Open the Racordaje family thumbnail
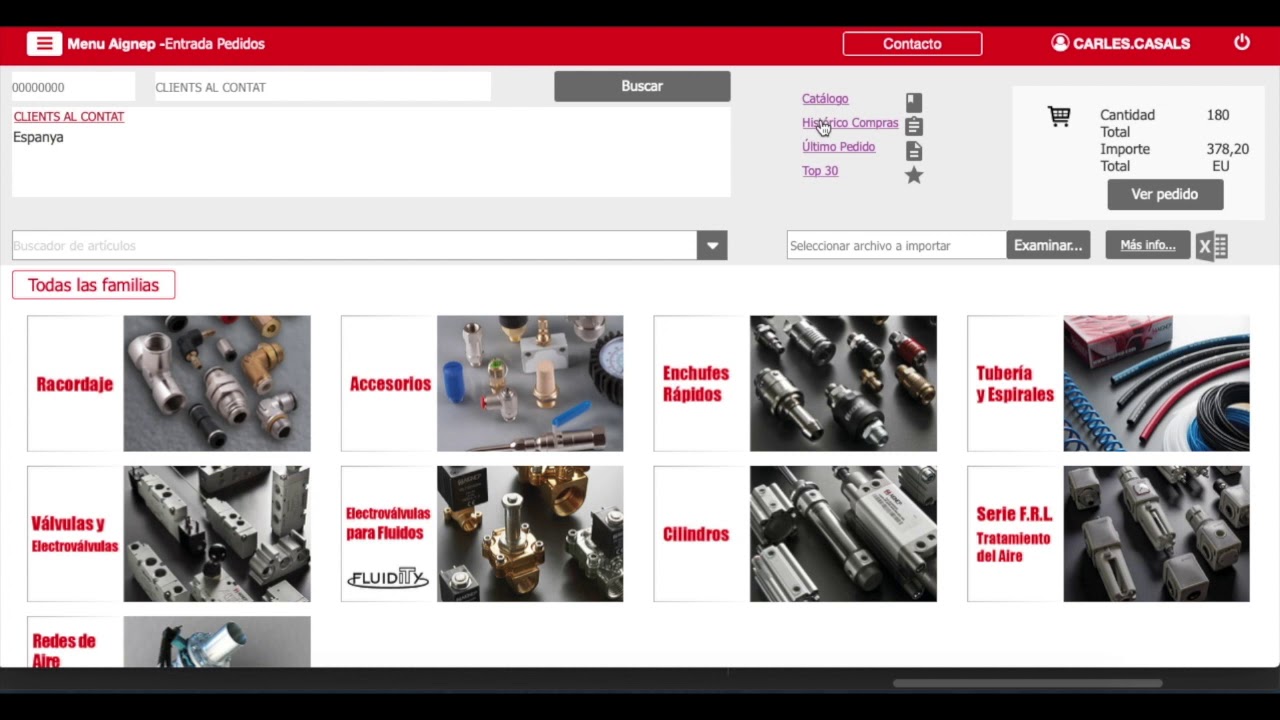Image resolution: width=1280 pixels, height=720 pixels. pyautogui.click(x=169, y=384)
